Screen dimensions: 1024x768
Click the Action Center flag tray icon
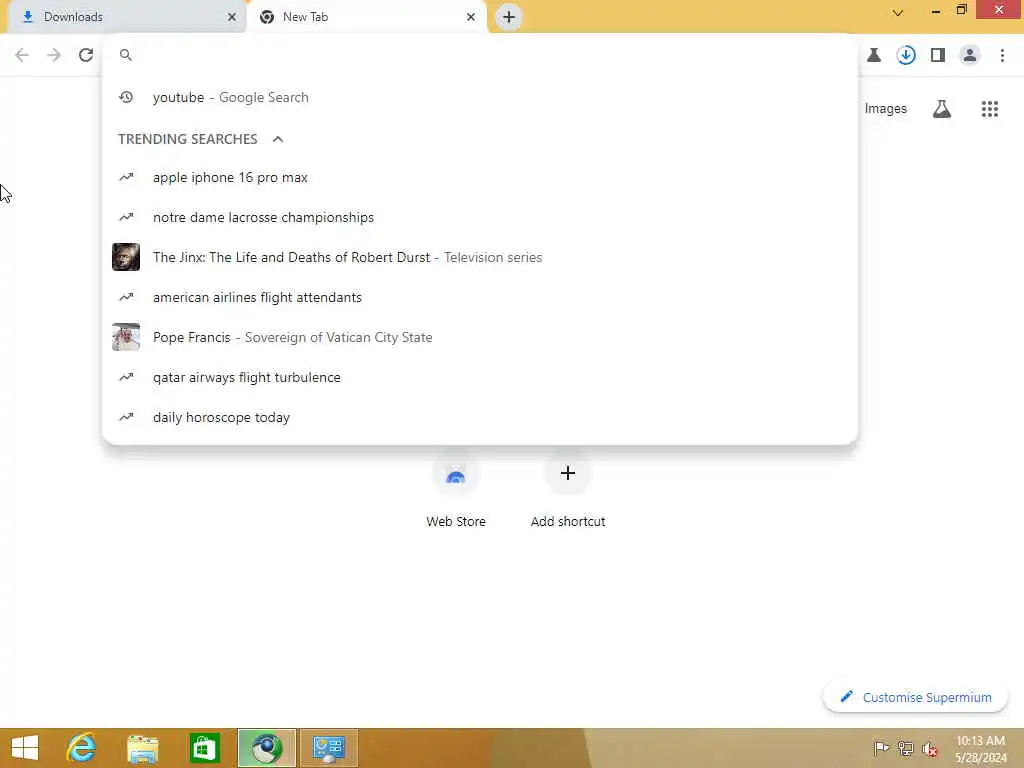click(x=881, y=748)
